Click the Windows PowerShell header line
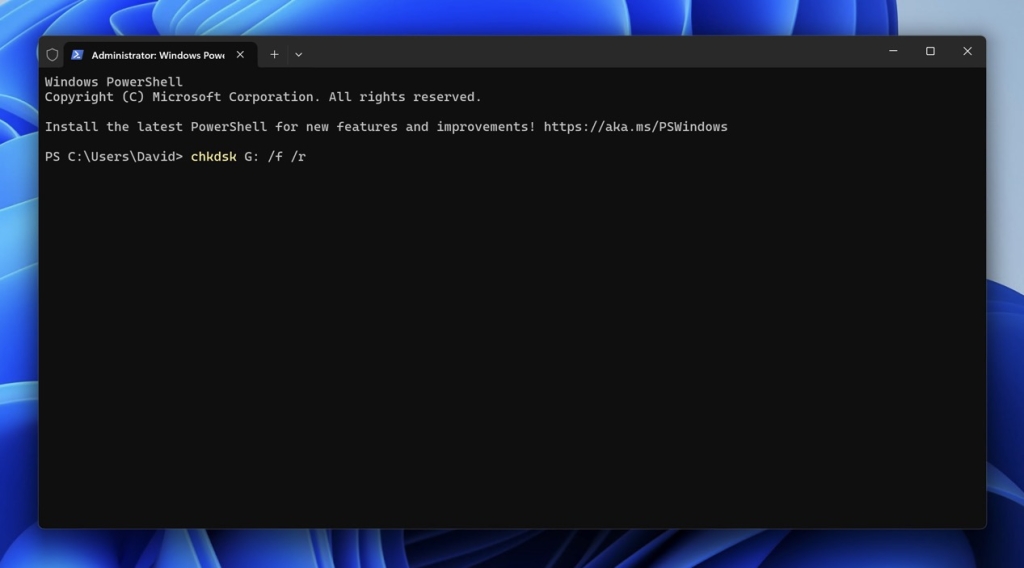The width and height of the screenshot is (1024, 568). click(113, 82)
